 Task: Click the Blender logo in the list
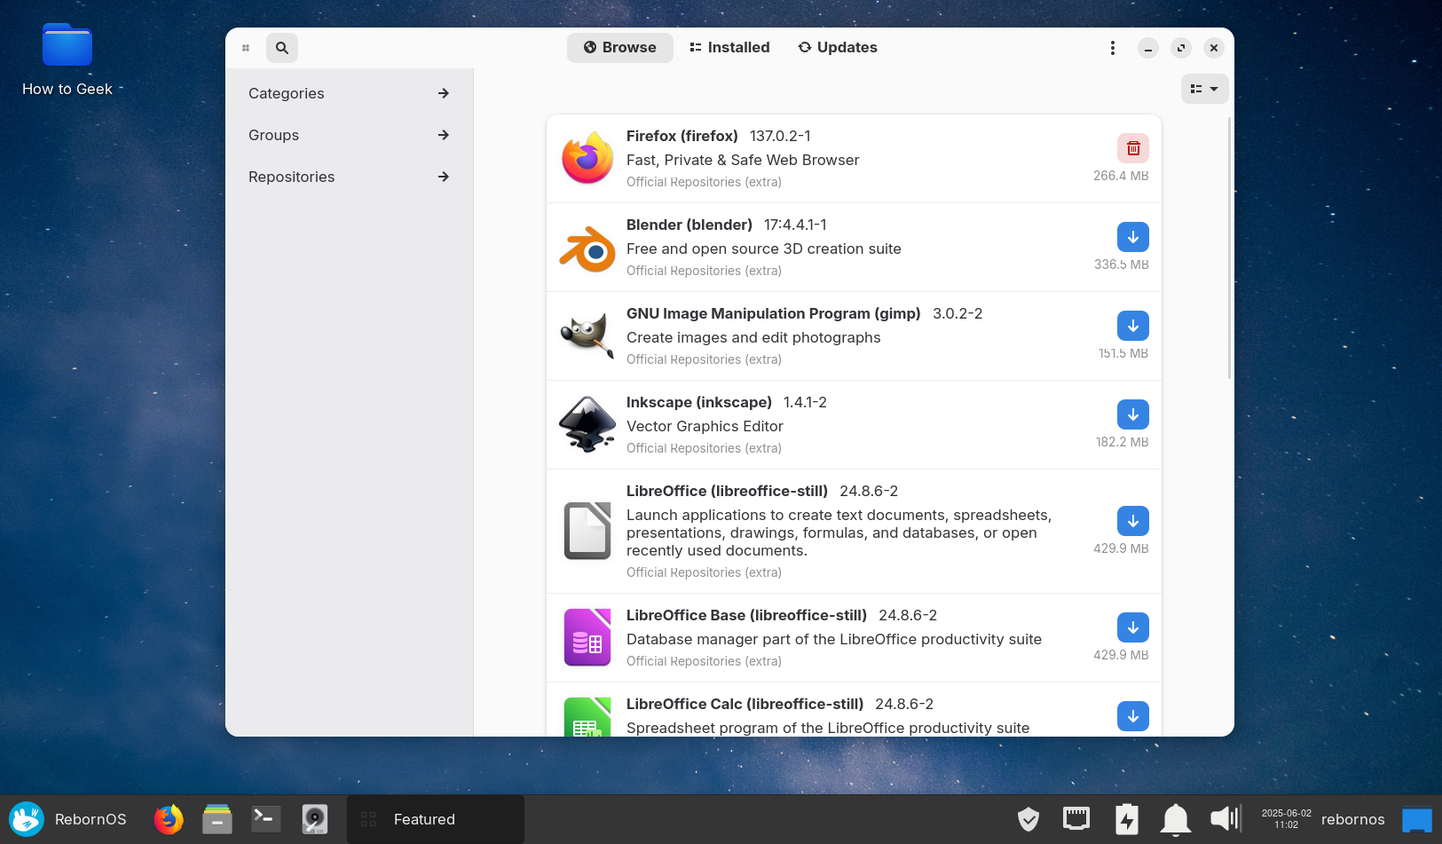pyautogui.click(x=587, y=248)
